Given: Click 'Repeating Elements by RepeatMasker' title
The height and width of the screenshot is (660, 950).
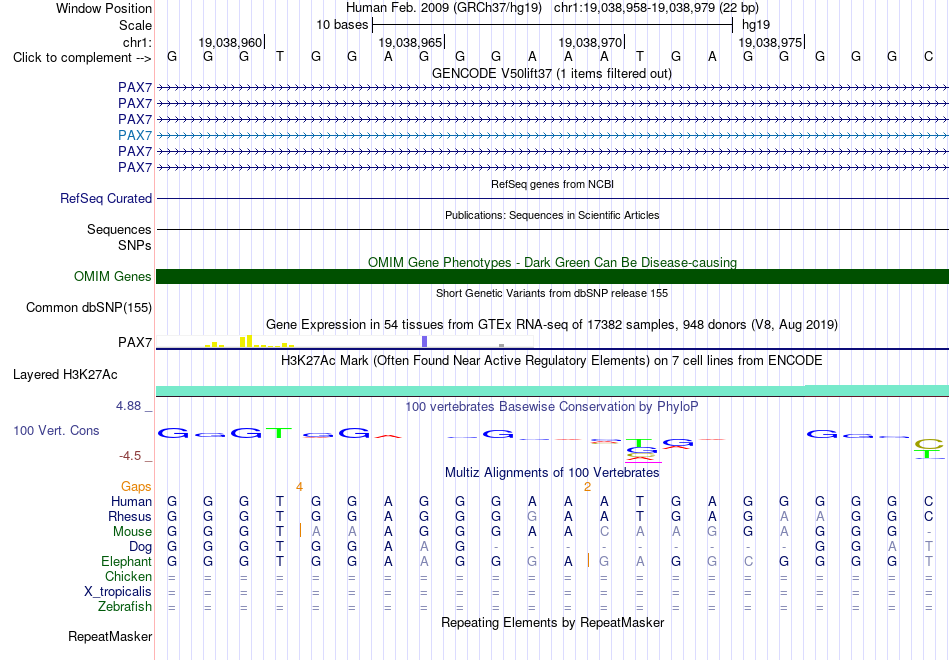Looking at the screenshot, I should (553, 623).
